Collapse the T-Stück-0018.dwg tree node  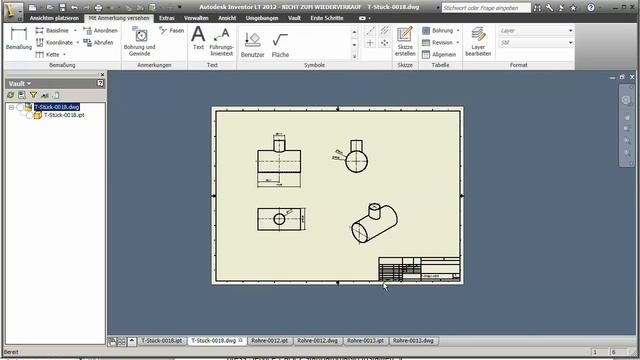click(x=11, y=107)
